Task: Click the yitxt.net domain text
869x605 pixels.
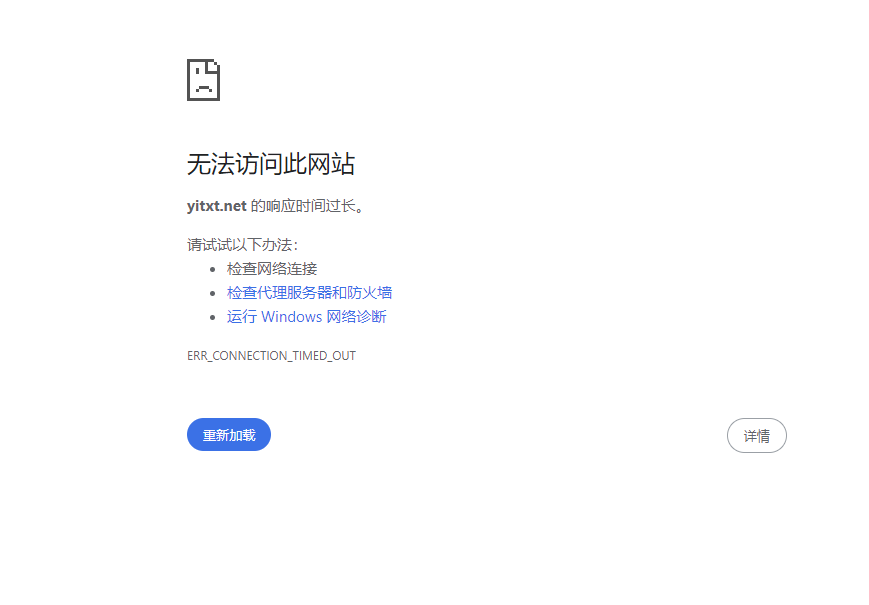Action: 217,206
